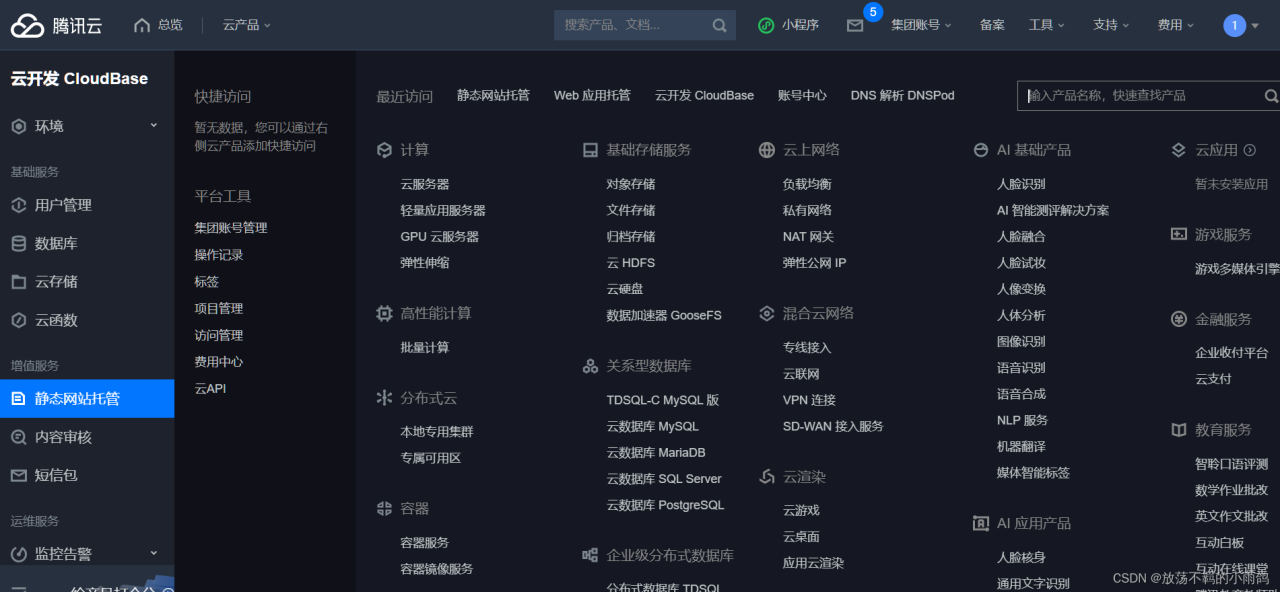Click the 短信包 envelope icon in sidebar
This screenshot has width=1280, height=592.
pos(18,475)
